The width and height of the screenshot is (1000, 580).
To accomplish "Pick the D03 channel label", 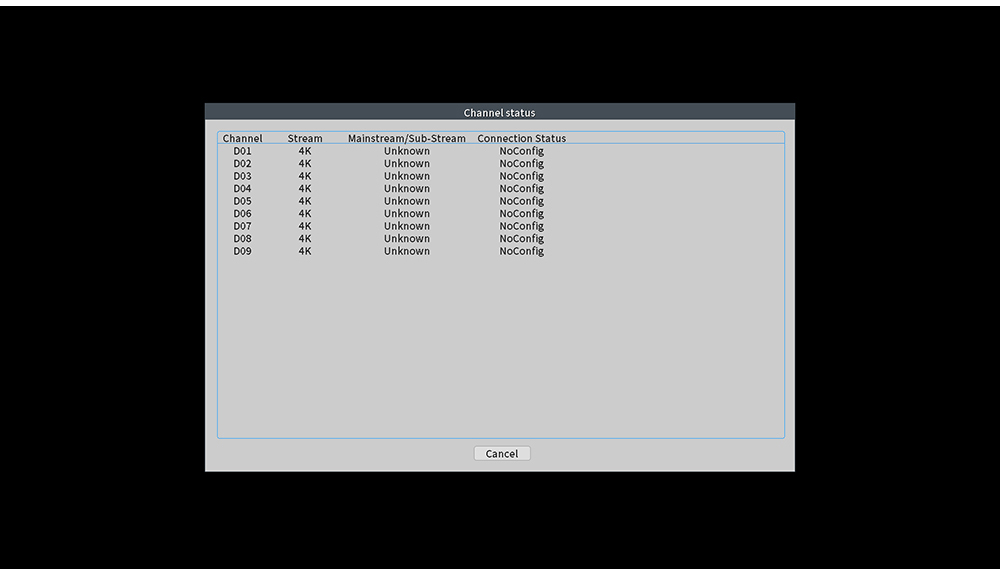I will click(x=243, y=176).
